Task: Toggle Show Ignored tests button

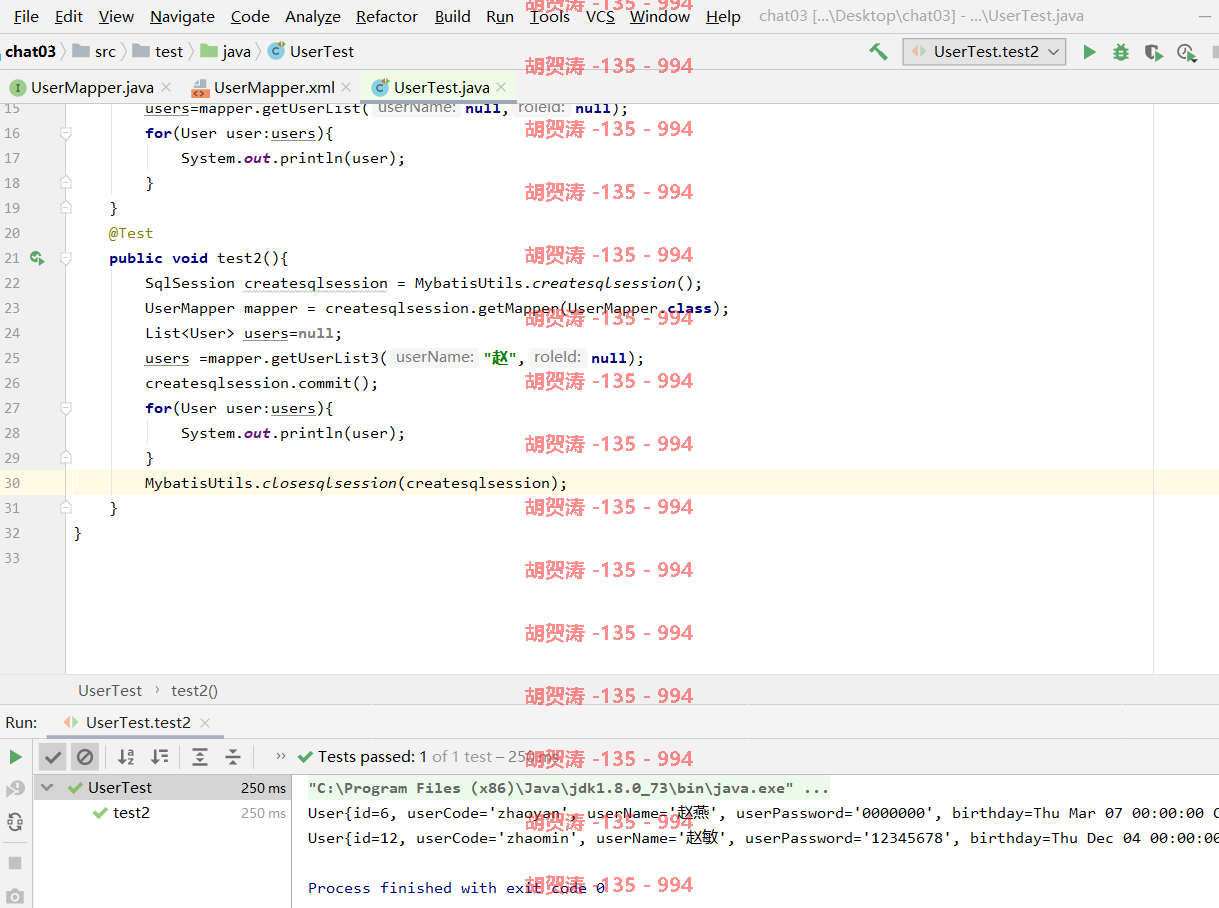Action: [x=85, y=757]
